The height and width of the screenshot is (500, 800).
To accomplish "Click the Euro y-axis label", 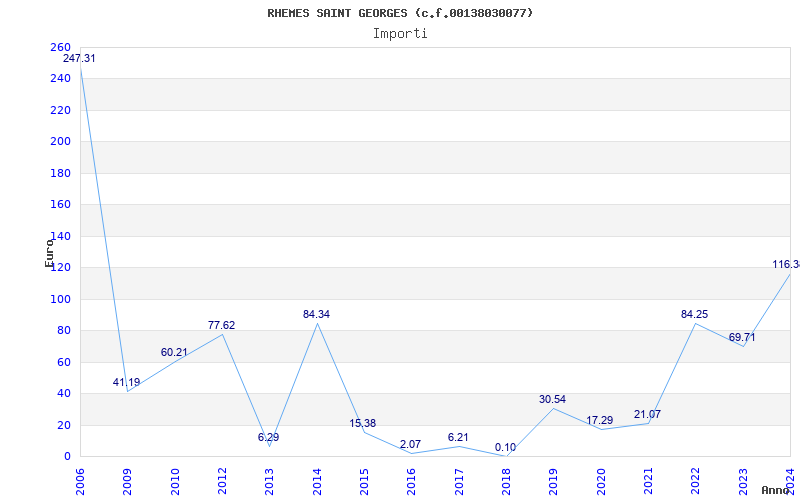I will coord(49,252).
